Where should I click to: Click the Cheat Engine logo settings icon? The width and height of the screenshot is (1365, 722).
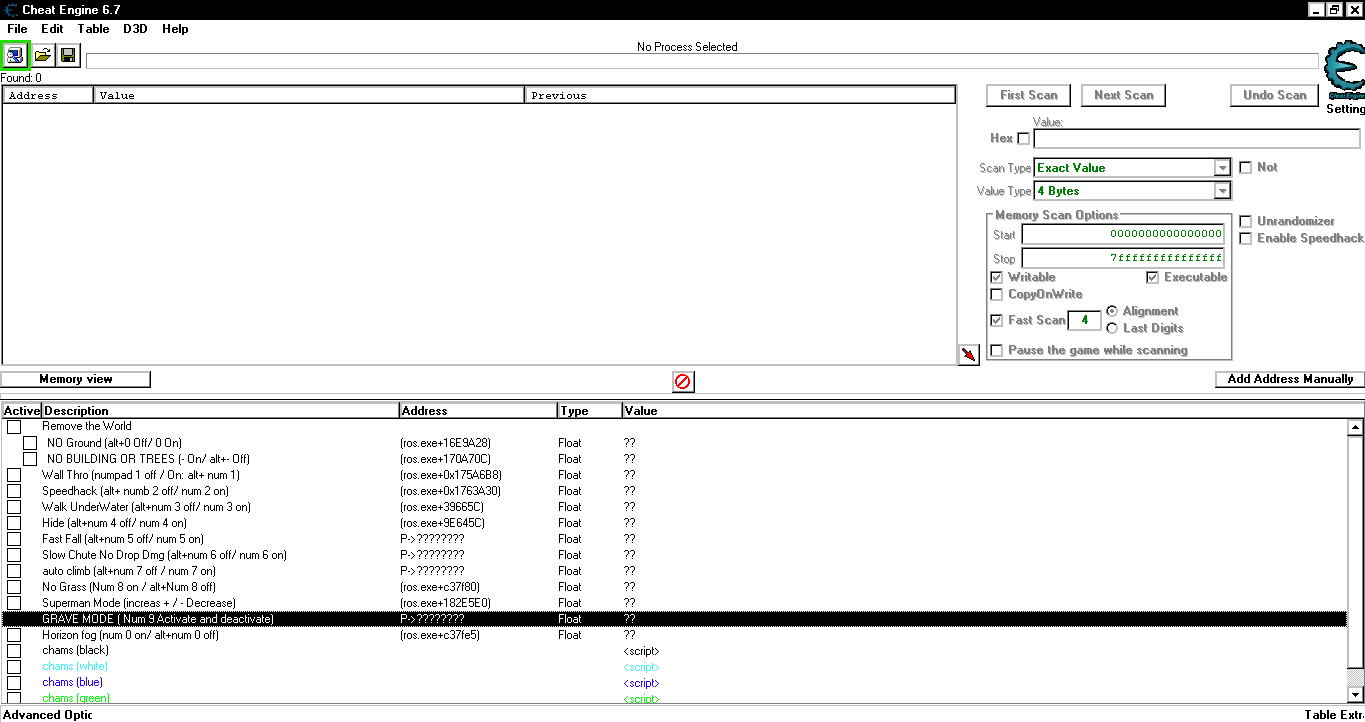1343,70
